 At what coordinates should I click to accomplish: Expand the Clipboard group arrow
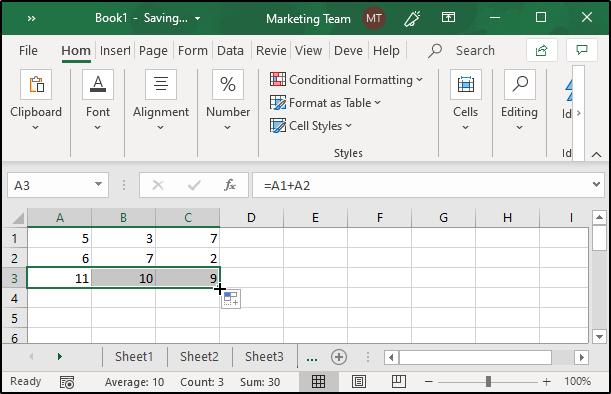pos(35,127)
